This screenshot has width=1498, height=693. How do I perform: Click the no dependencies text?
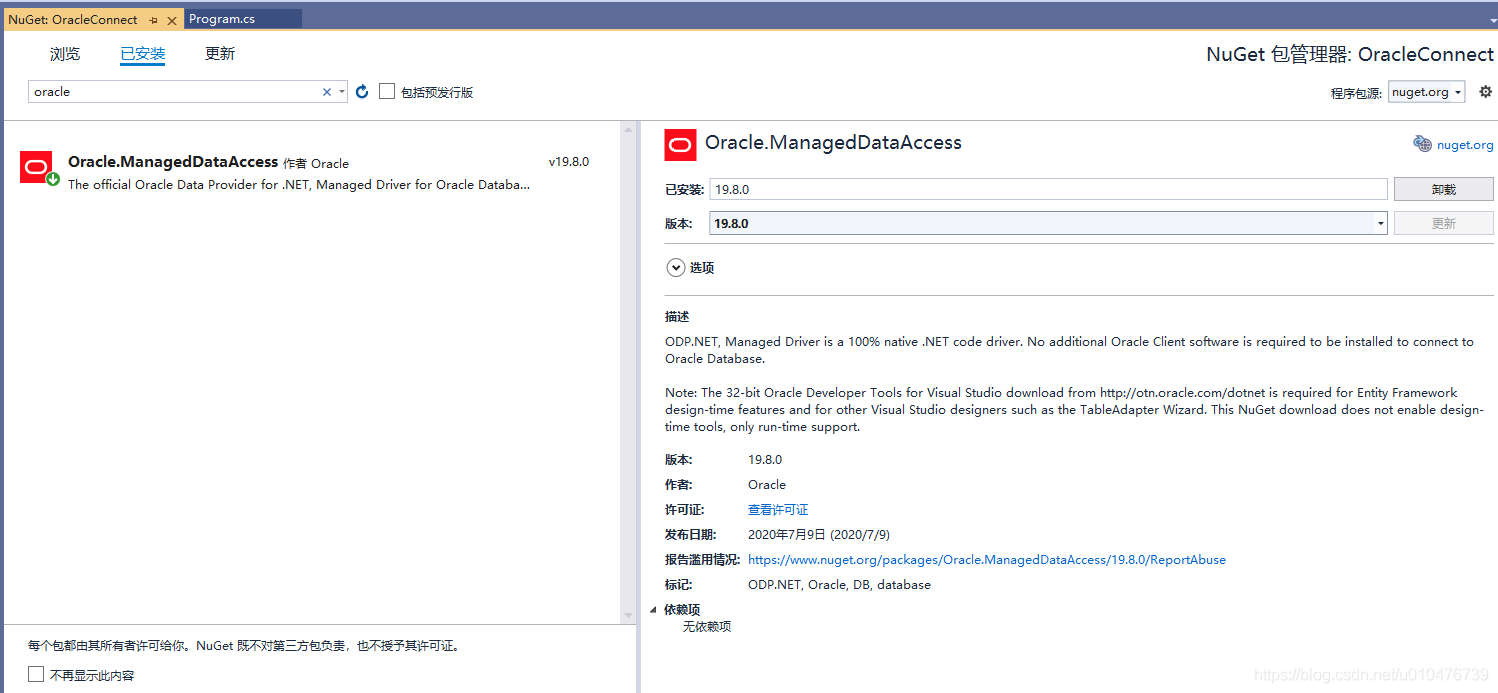point(707,627)
